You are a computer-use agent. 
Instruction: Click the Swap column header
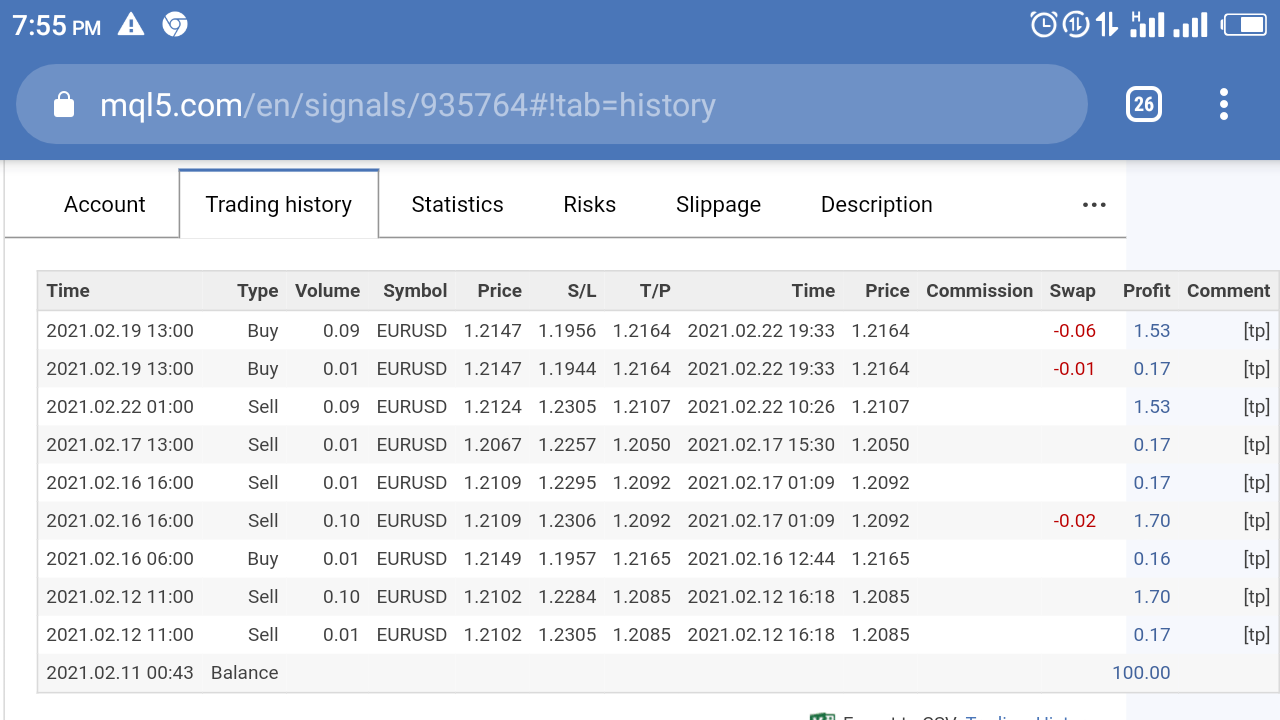click(1072, 291)
